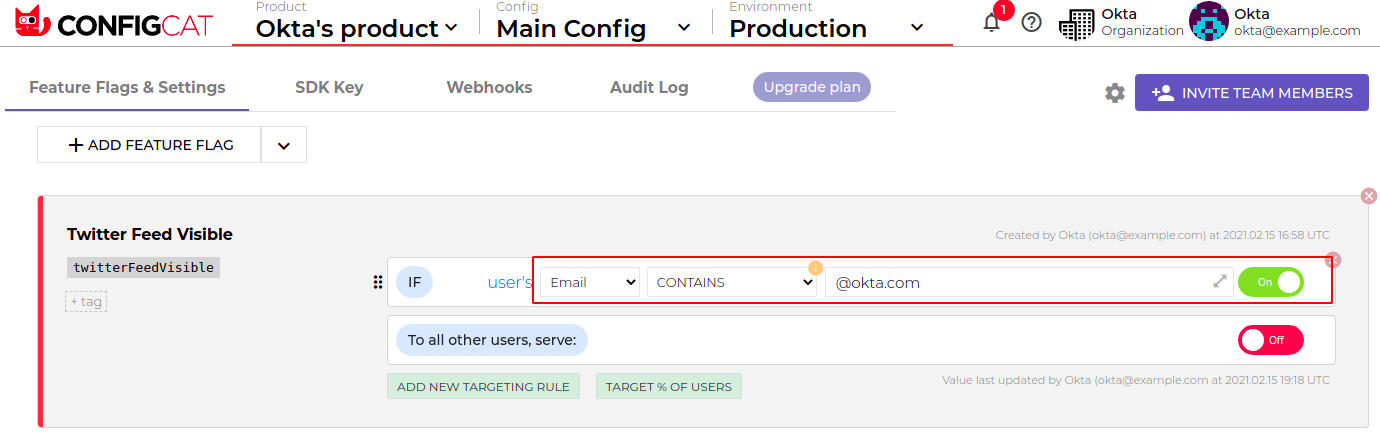Click INVITE TEAM MEMBERS button
The width and height of the screenshot is (1380, 437).
(x=1251, y=93)
